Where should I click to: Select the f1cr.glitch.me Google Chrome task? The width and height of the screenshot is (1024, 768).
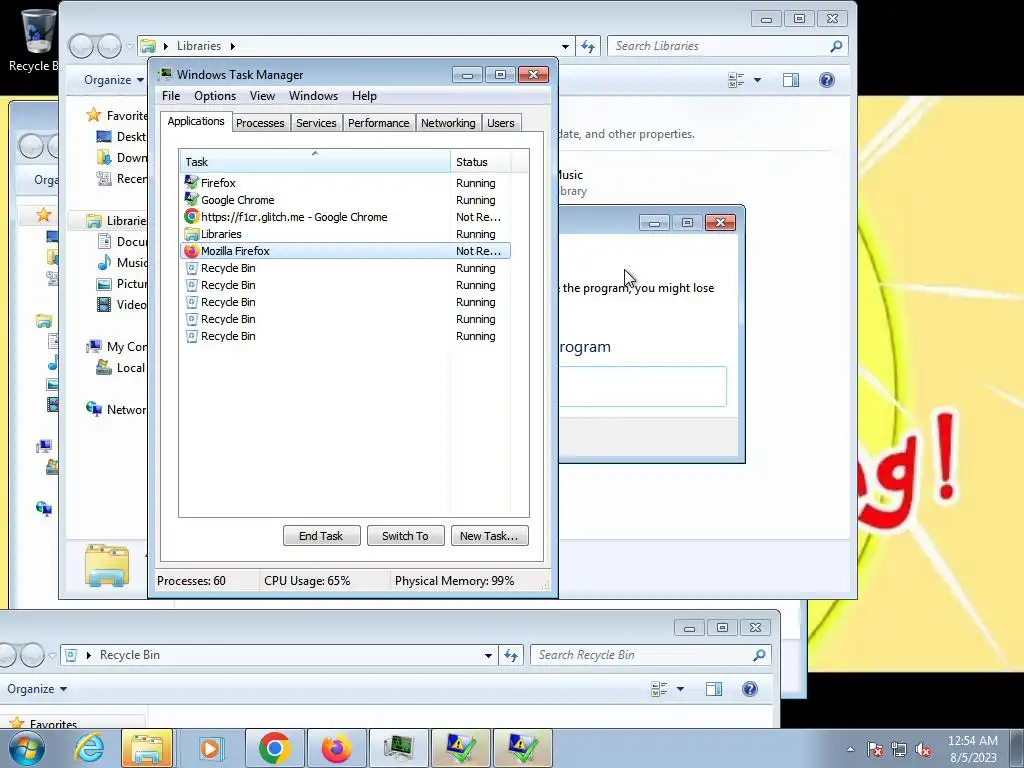pyautogui.click(x=345, y=217)
